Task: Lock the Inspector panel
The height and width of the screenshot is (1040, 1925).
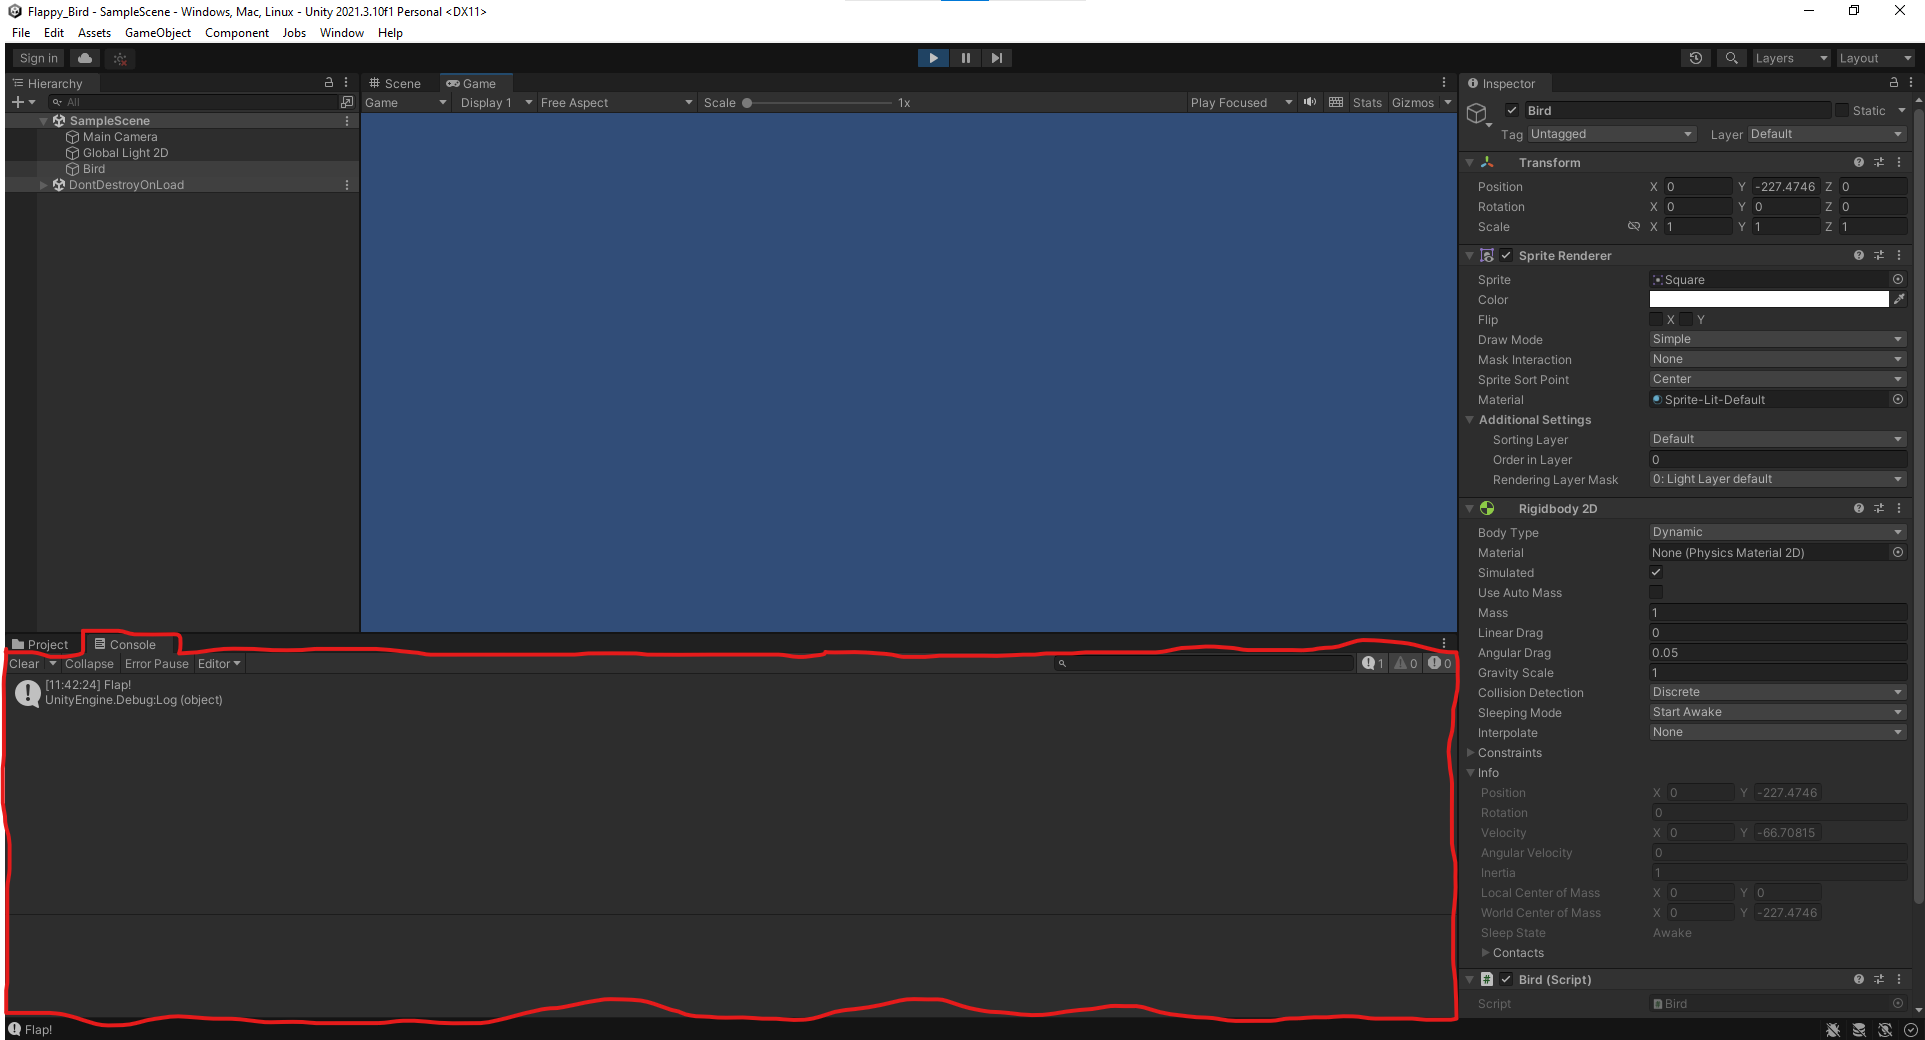Action: click(1893, 83)
